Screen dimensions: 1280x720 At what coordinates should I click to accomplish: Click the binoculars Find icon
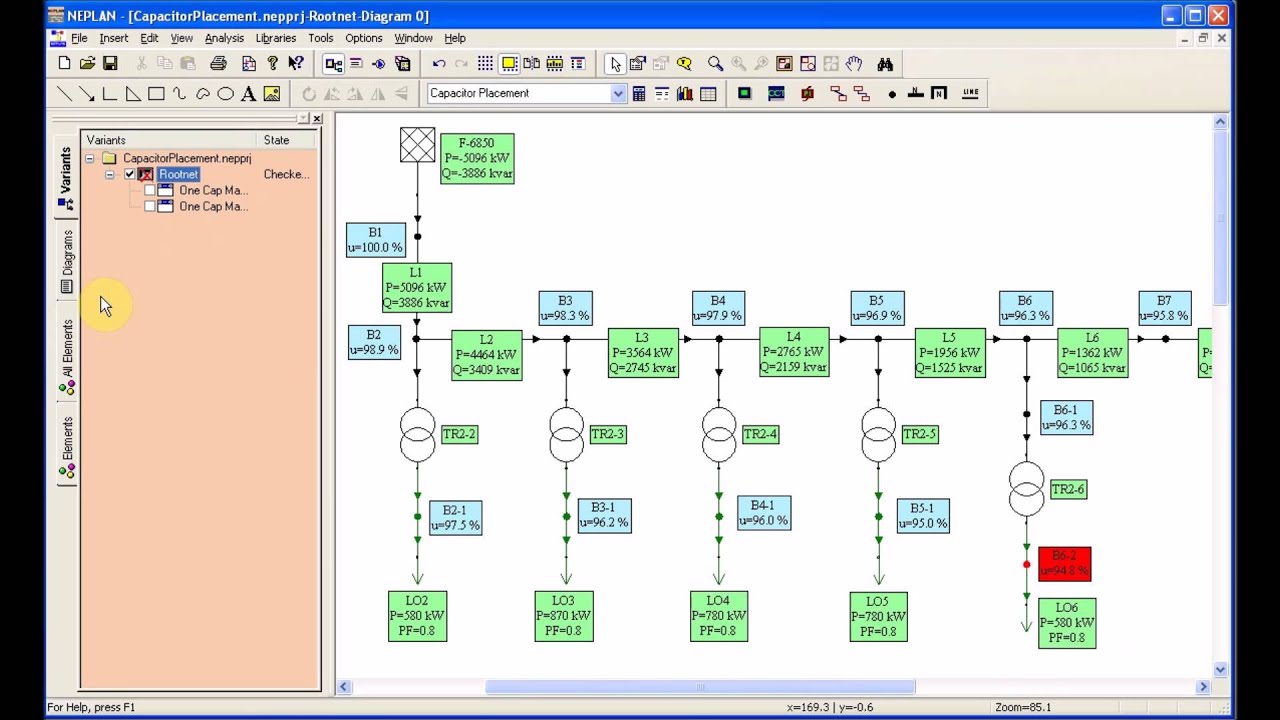(885, 64)
